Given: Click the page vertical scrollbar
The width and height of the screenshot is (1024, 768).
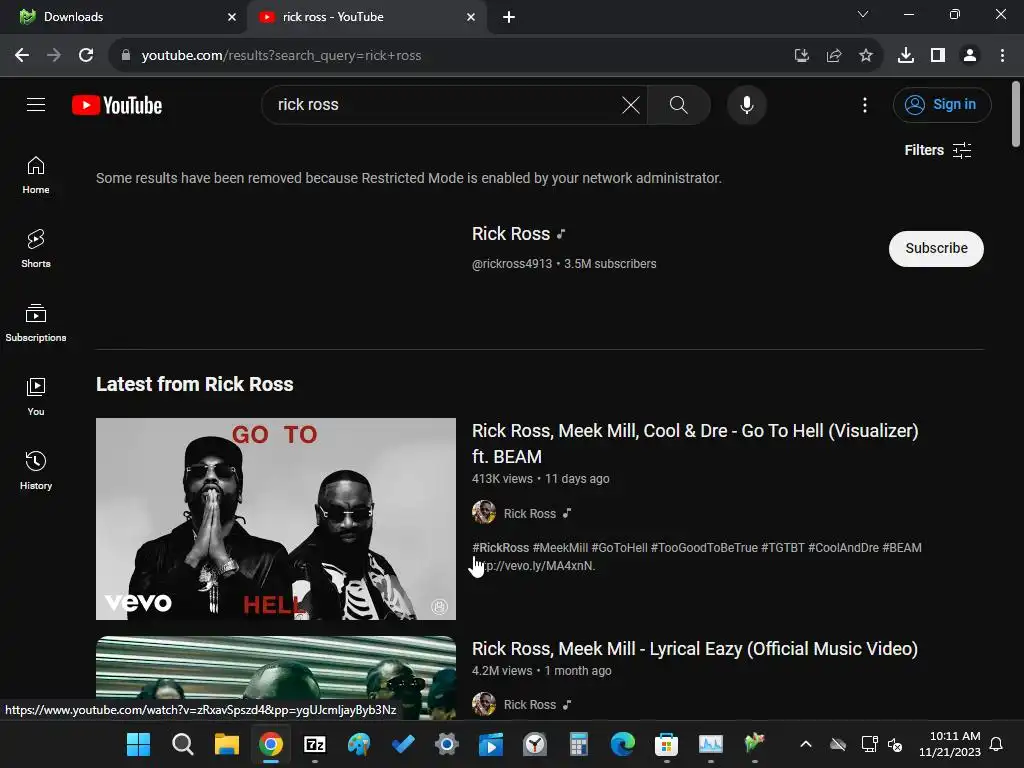Looking at the screenshot, I should tap(1016, 114).
